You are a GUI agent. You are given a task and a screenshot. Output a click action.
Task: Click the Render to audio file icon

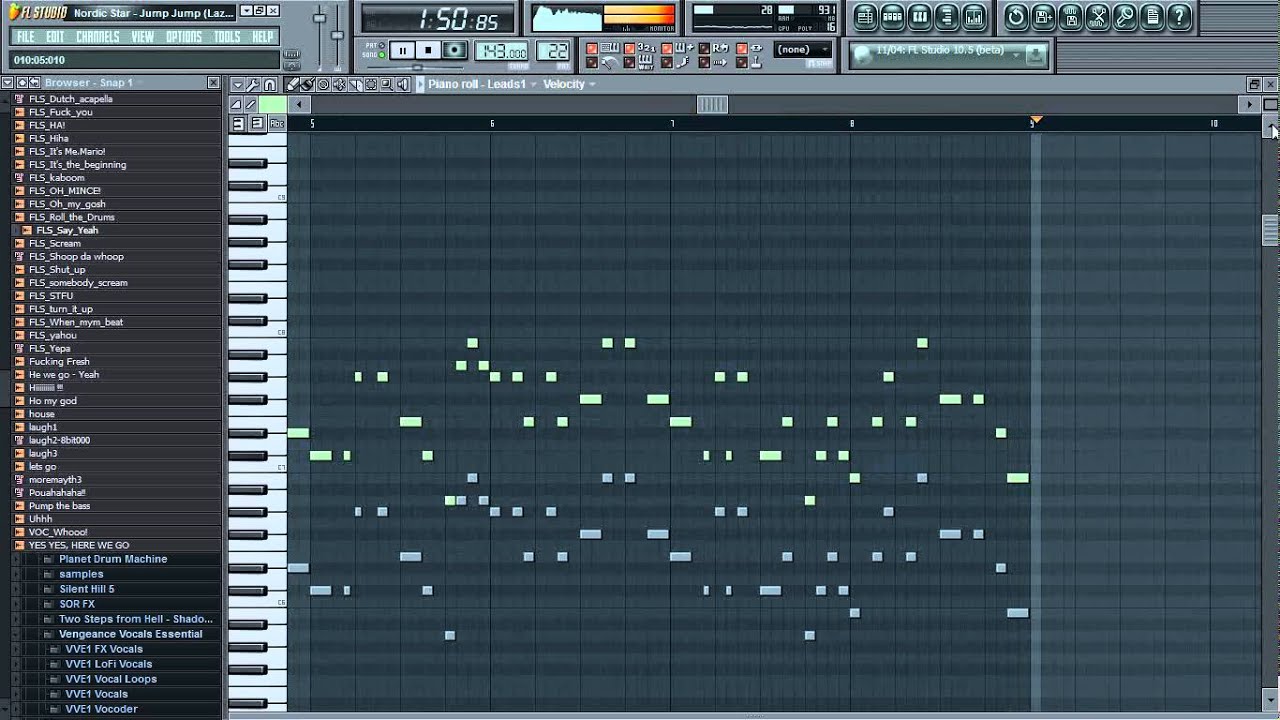1070,16
